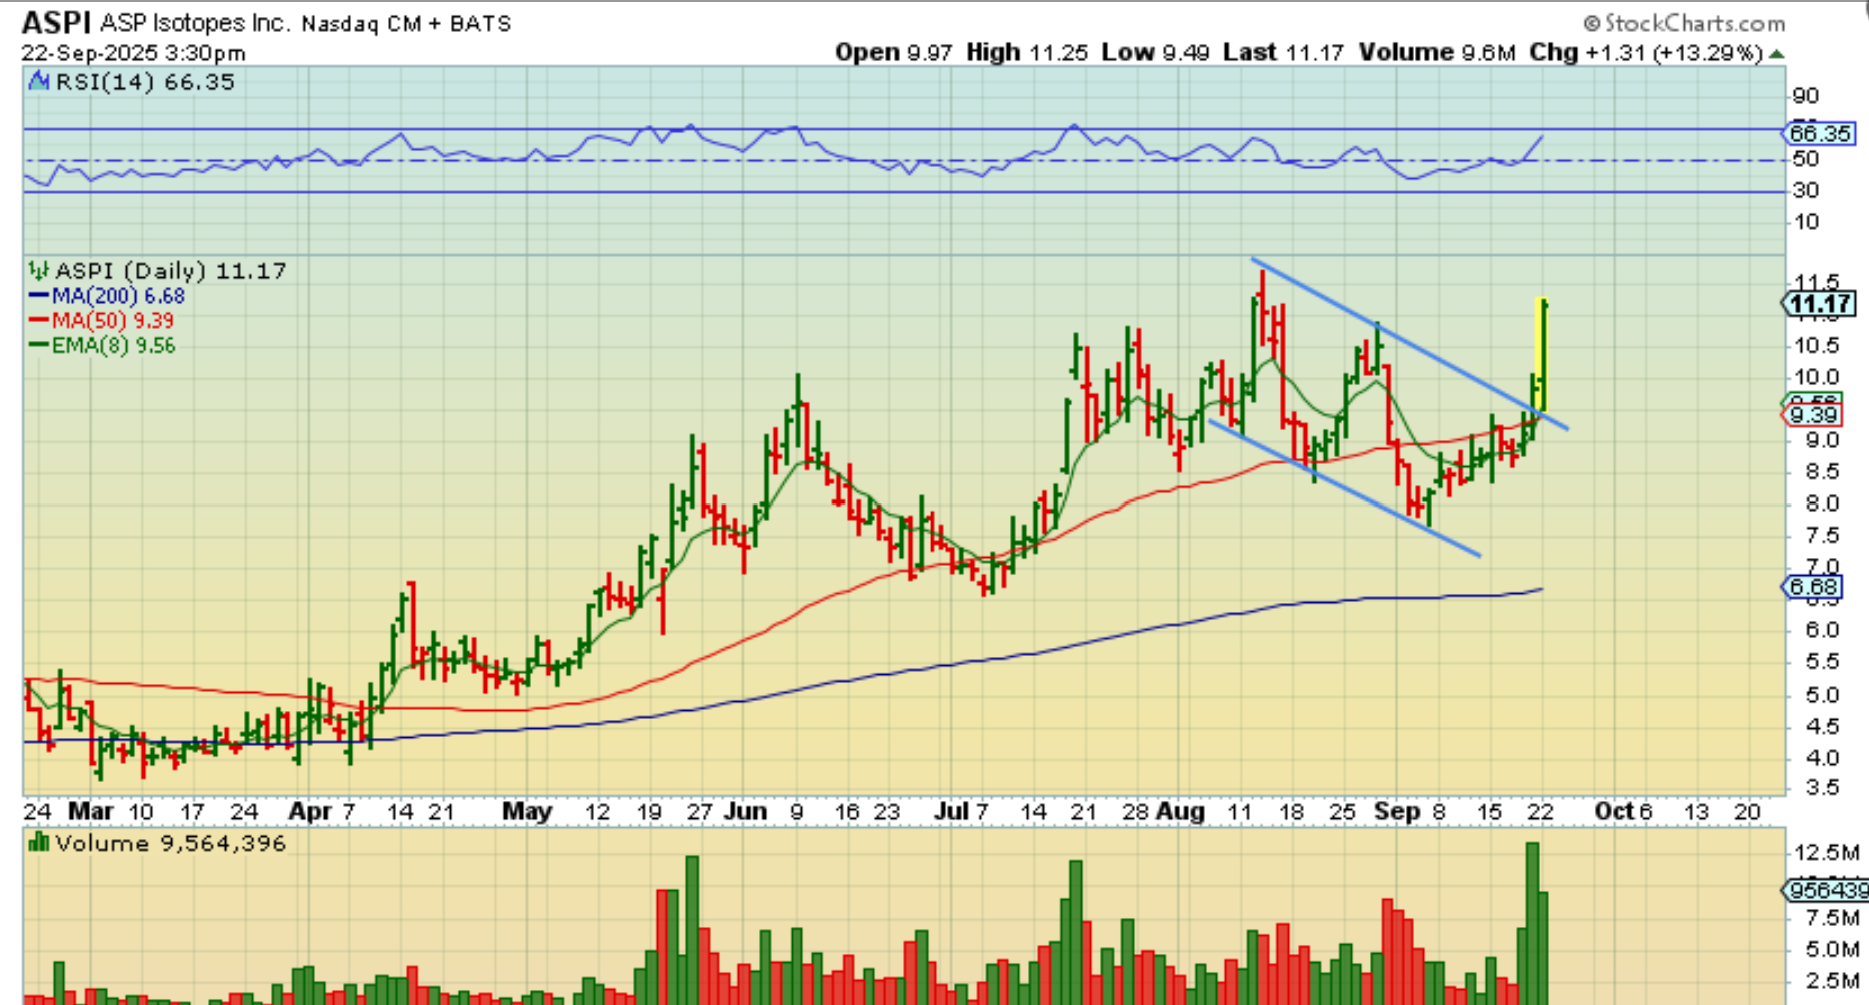Click the company name ASP Isotopes Inc.

(194, 23)
